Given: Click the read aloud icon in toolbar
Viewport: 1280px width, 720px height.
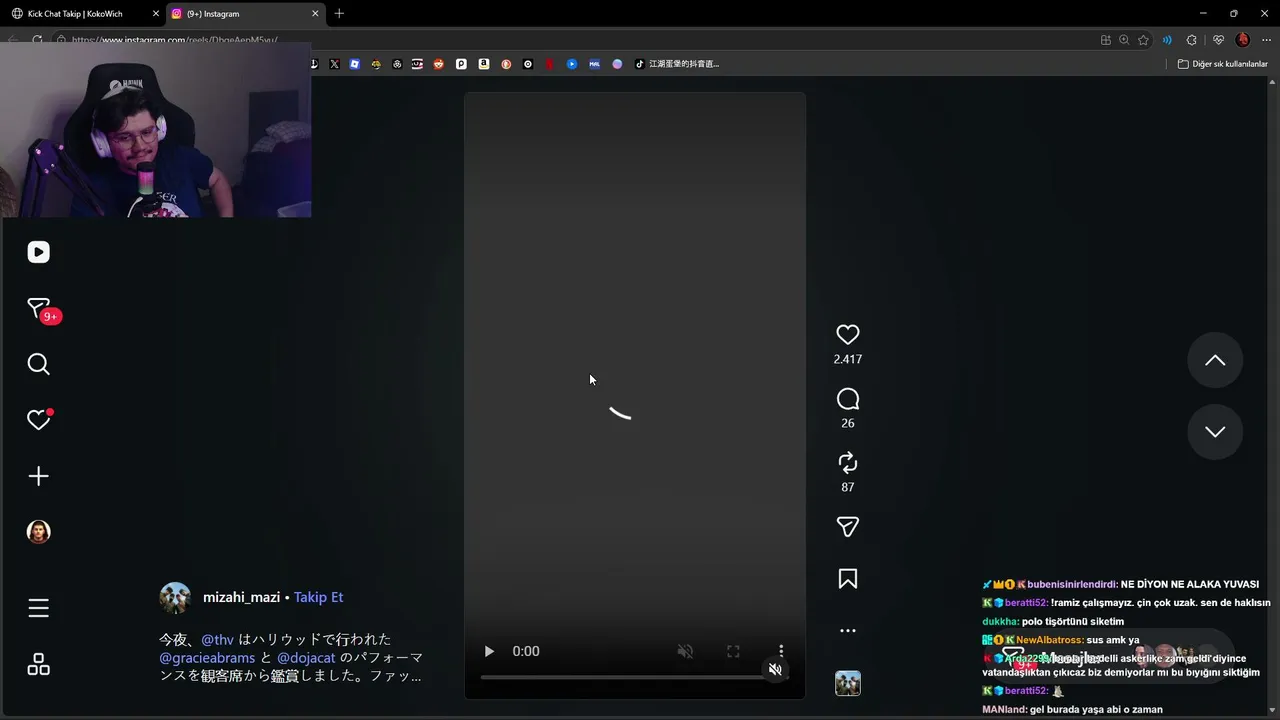Looking at the screenshot, I should click(x=1167, y=40).
